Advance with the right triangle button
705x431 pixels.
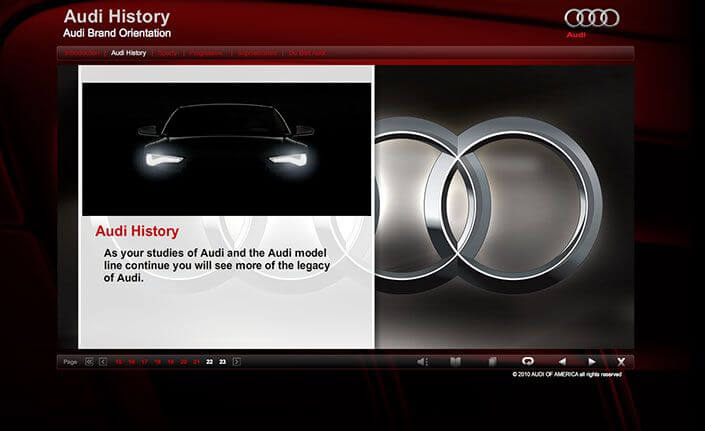pyautogui.click(x=592, y=361)
